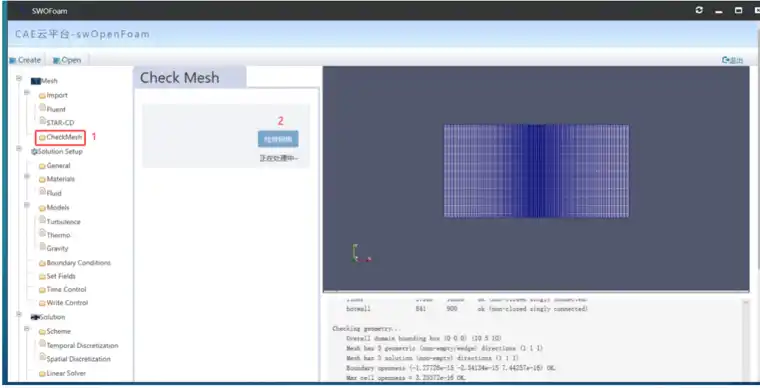Click the Create toolbar button
Image resolution: width=760 pixels, height=388 pixels.
(25, 60)
